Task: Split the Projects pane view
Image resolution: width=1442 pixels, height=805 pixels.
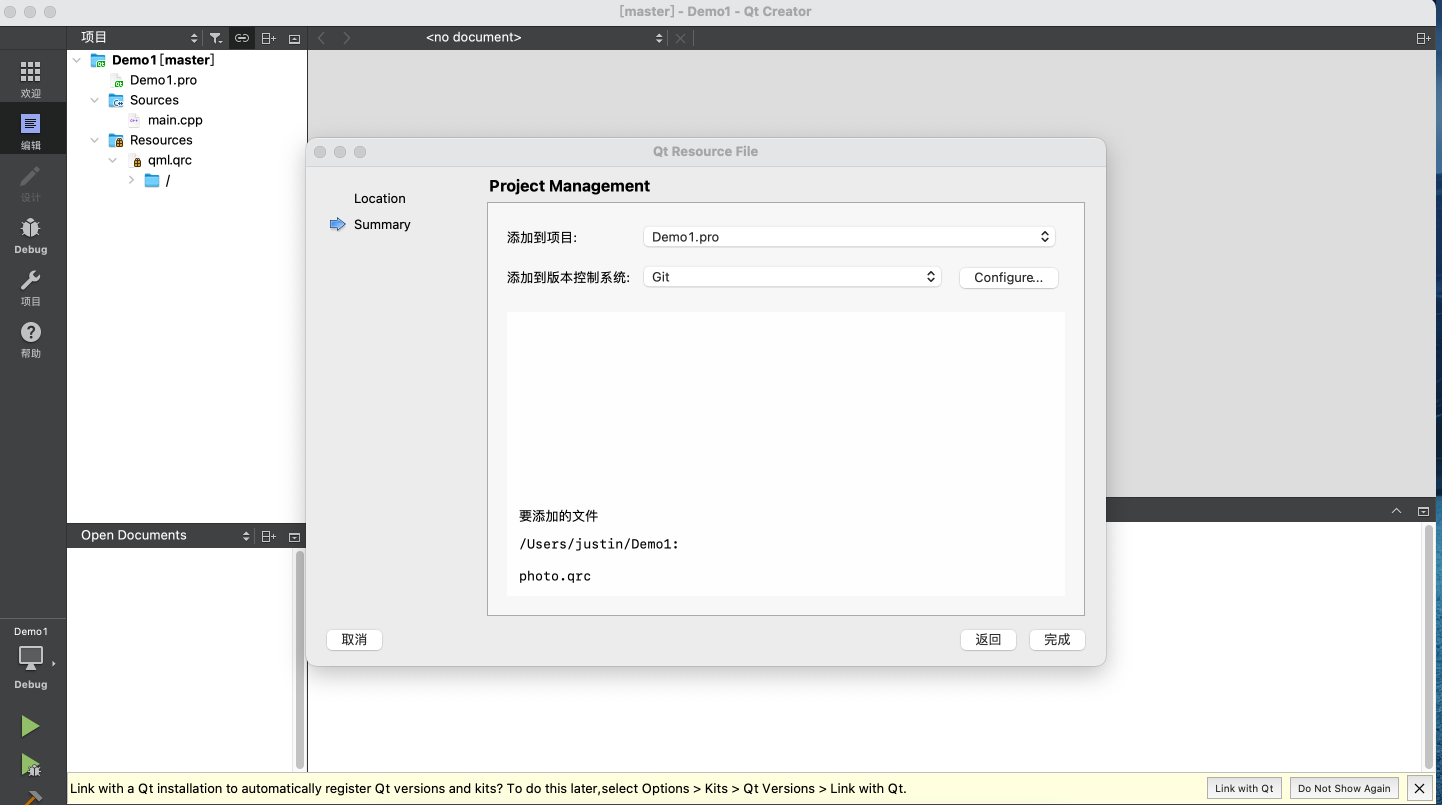Action: tap(268, 38)
